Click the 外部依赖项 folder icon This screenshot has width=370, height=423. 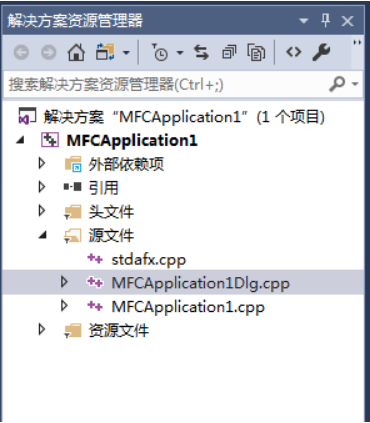tap(73, 164)
